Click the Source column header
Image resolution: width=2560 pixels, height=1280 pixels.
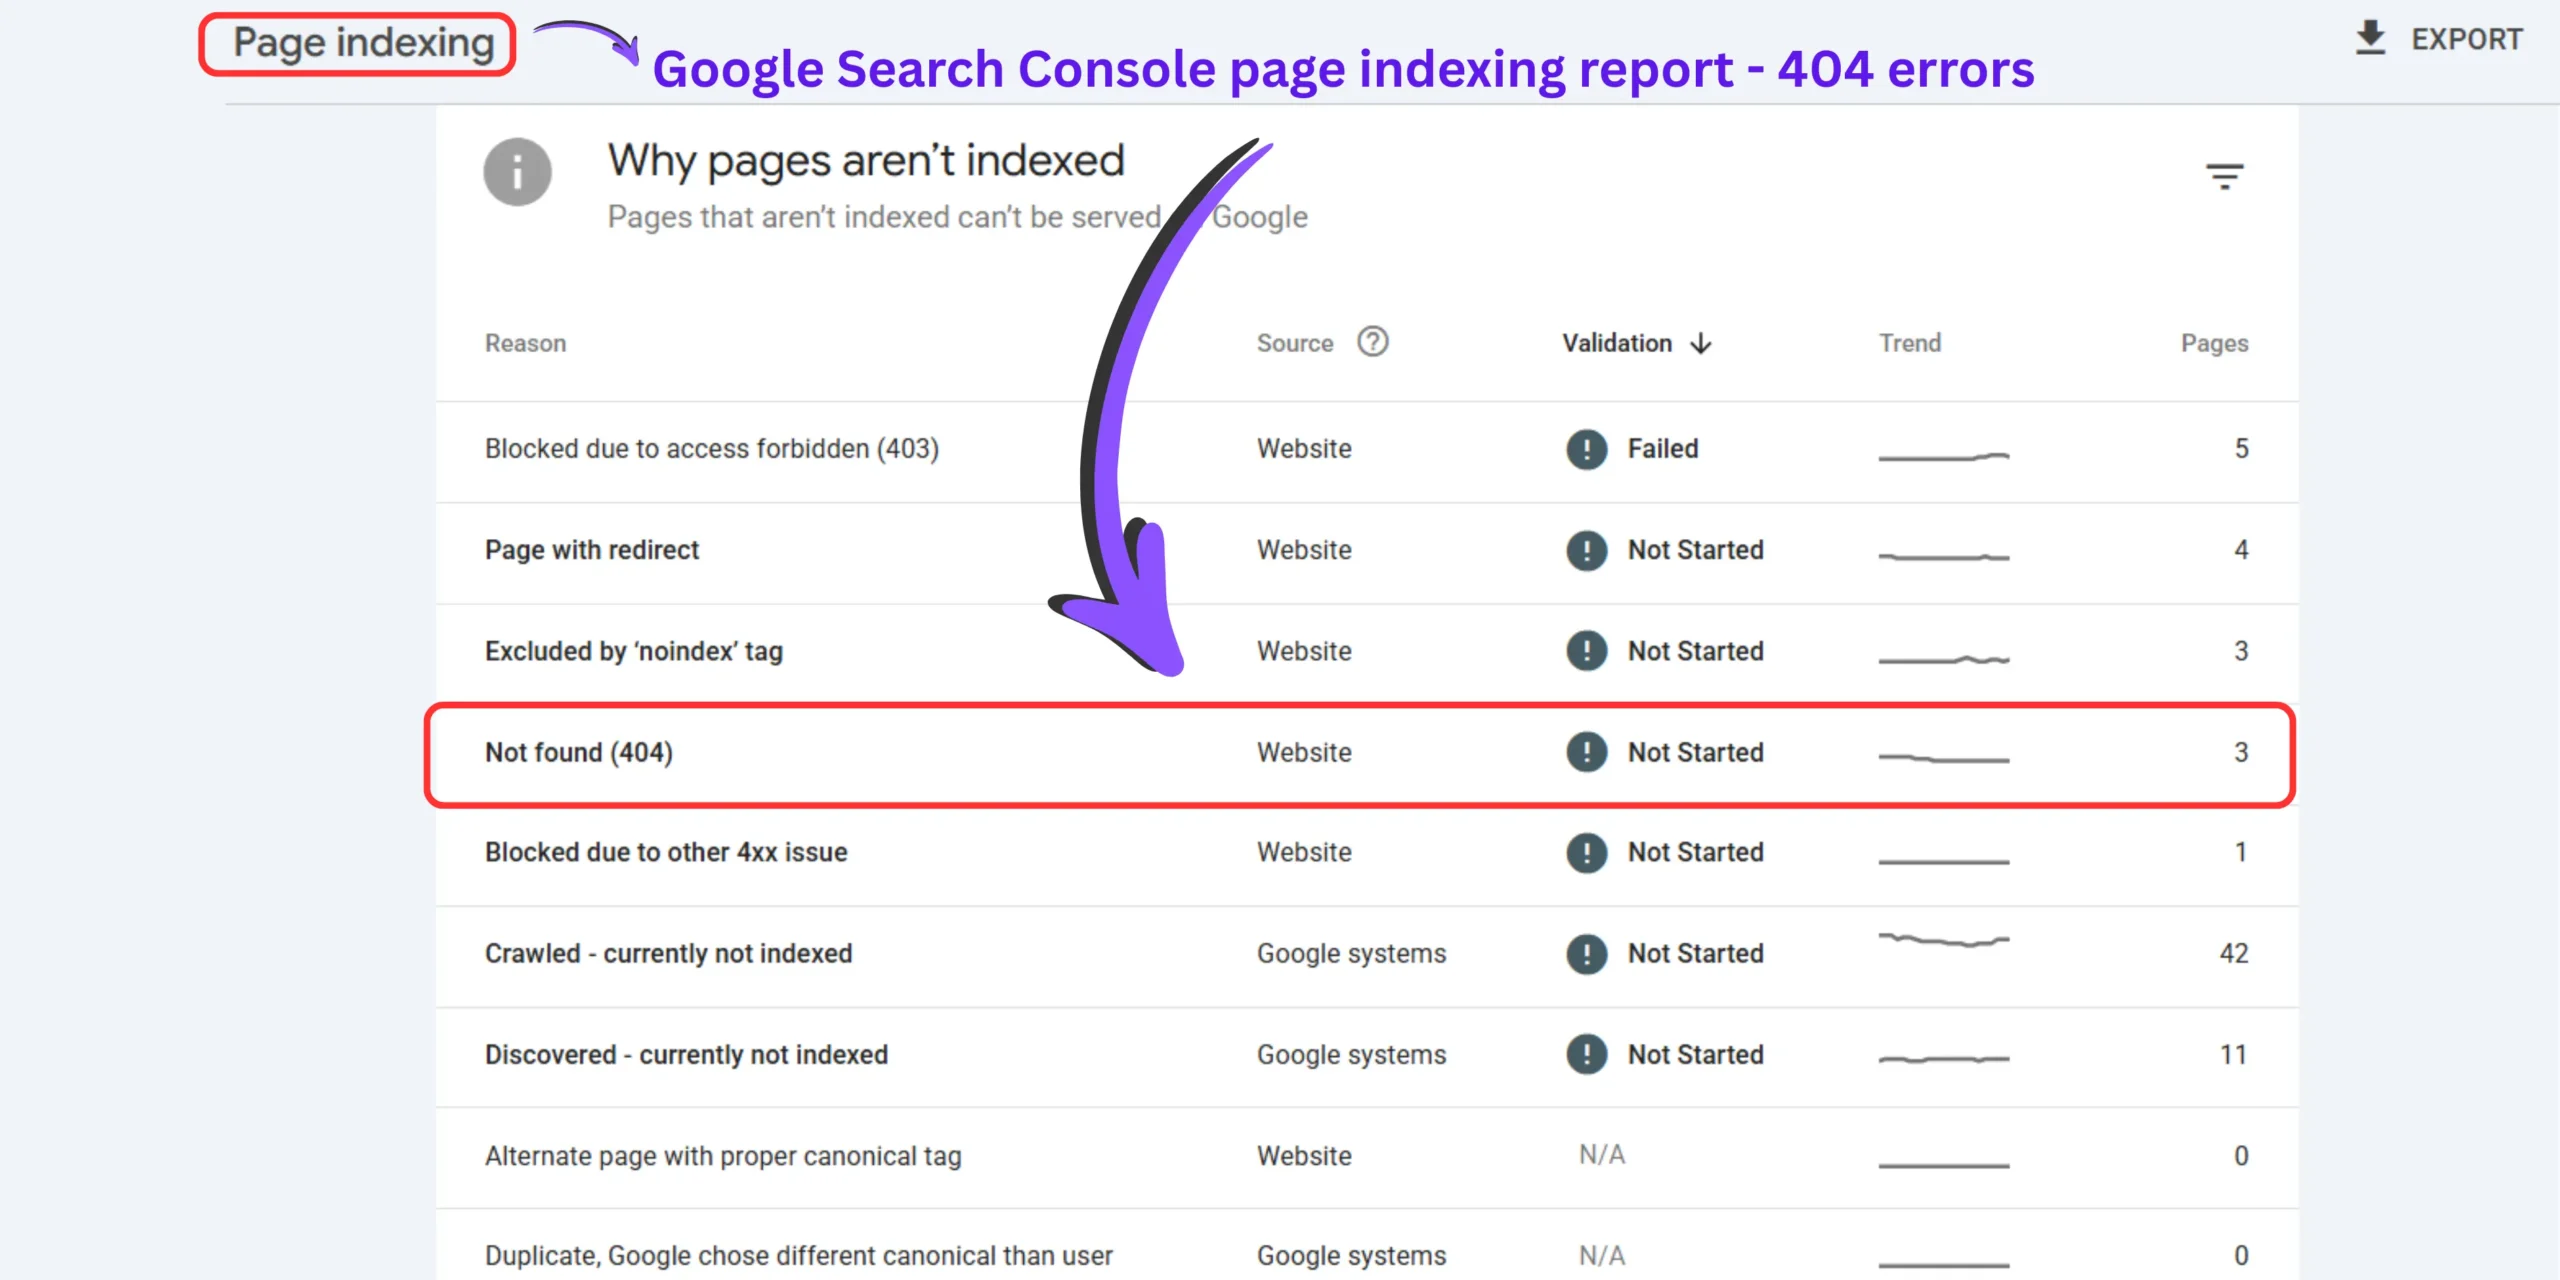pyautogui.click(x=1295, y=343)
